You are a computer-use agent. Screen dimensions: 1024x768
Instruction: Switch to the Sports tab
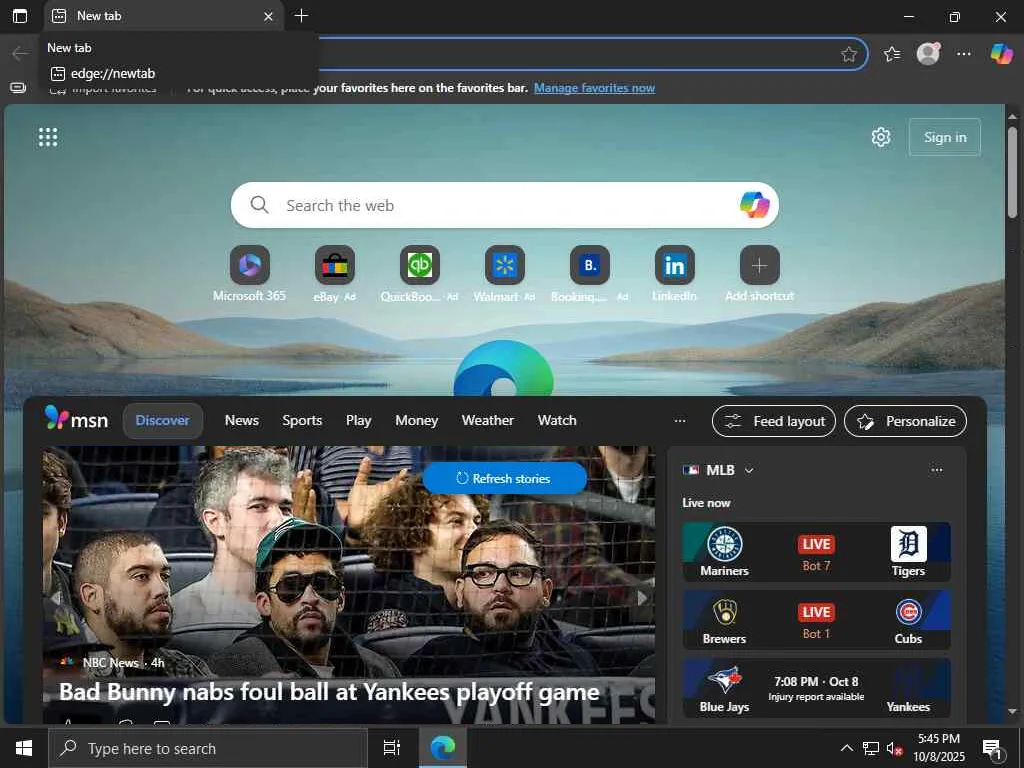[x=302, y=421]
